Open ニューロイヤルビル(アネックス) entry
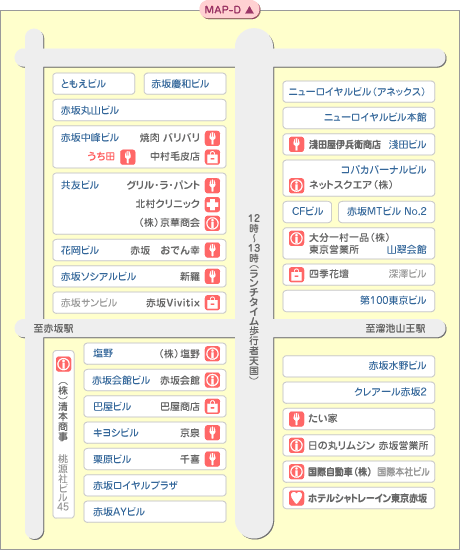The height and width of the screenshot is (558, 460). 359,91
